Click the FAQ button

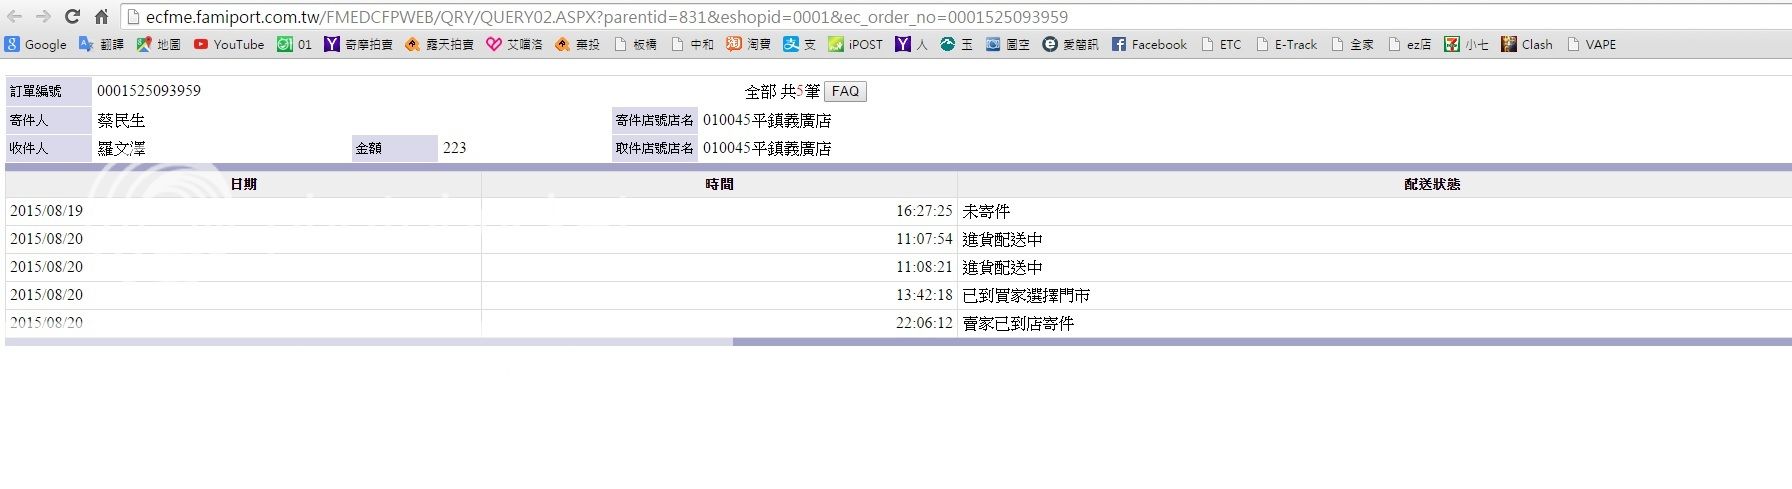[845, 91]
